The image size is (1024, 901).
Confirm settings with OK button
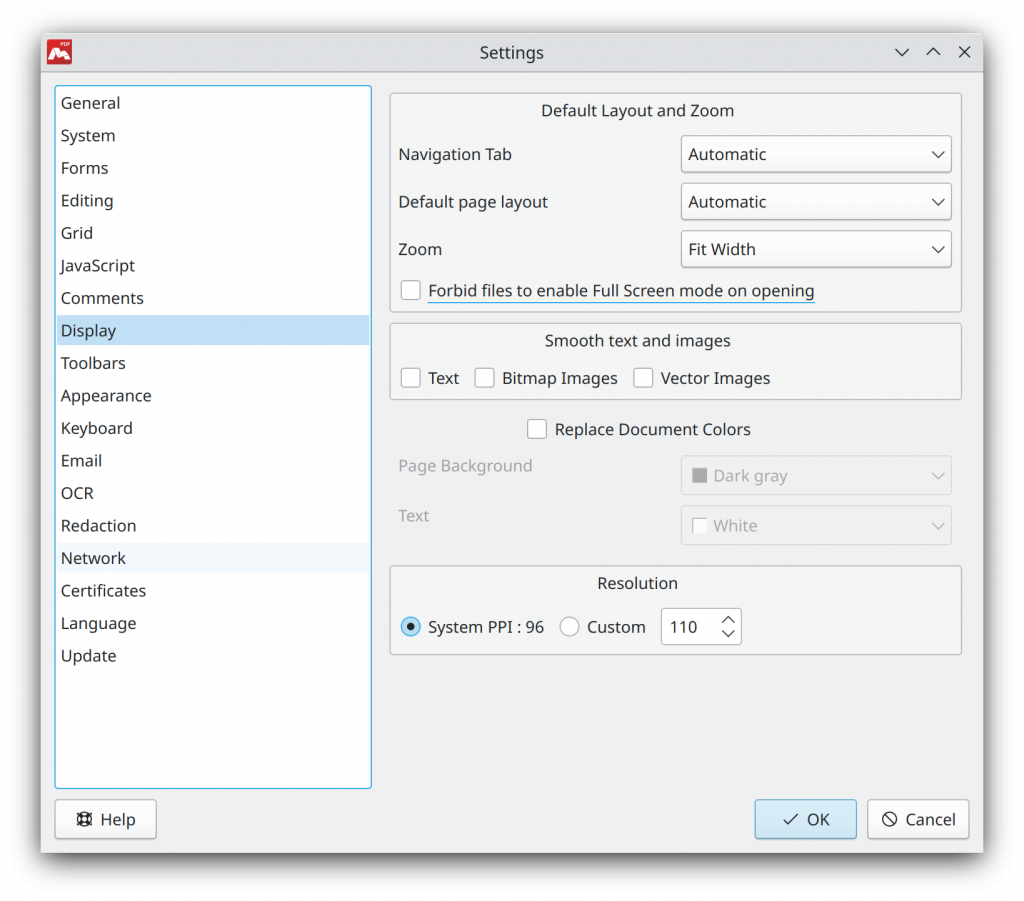pos(805,819)
